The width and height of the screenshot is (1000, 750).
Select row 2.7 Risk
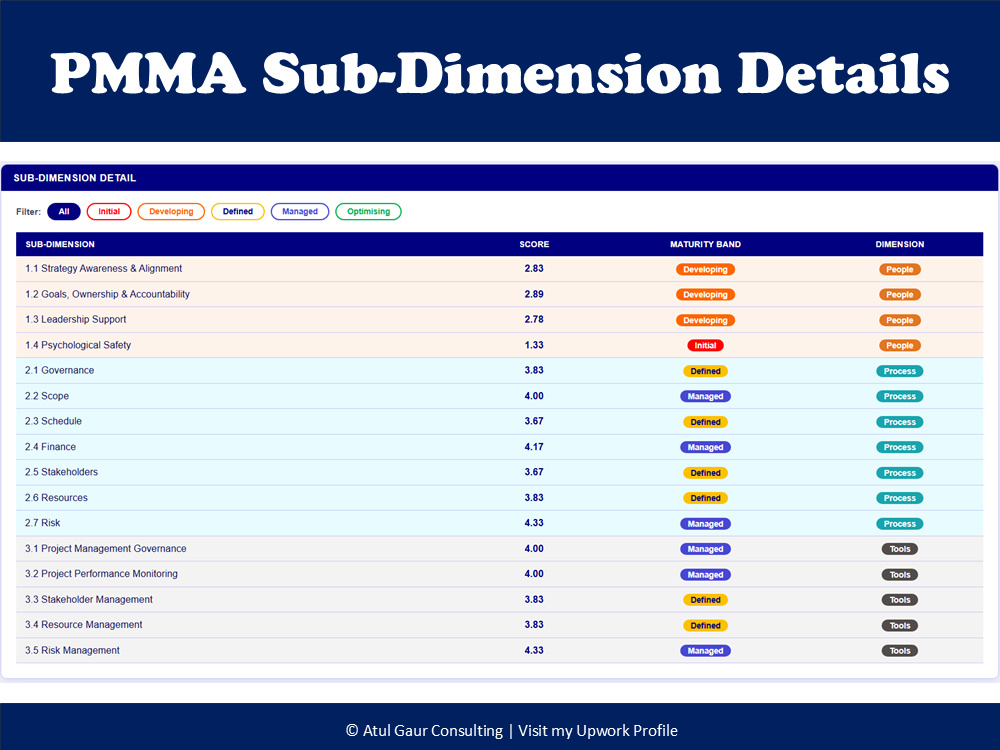499,523
